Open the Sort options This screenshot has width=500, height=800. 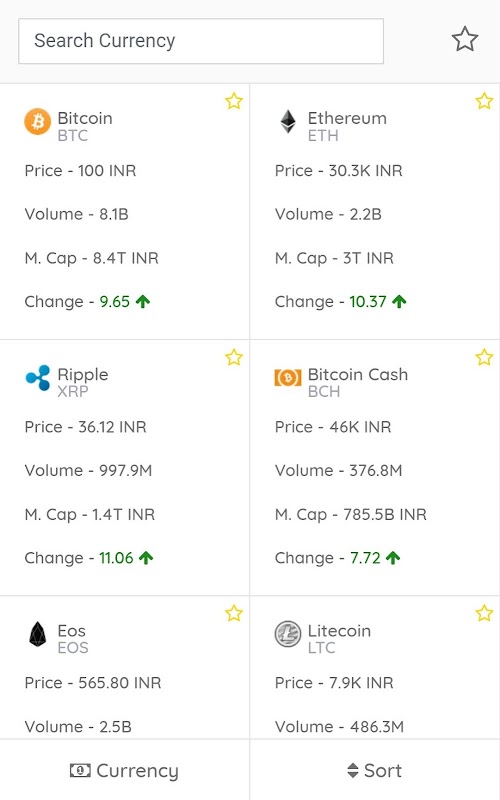point(375,770)
